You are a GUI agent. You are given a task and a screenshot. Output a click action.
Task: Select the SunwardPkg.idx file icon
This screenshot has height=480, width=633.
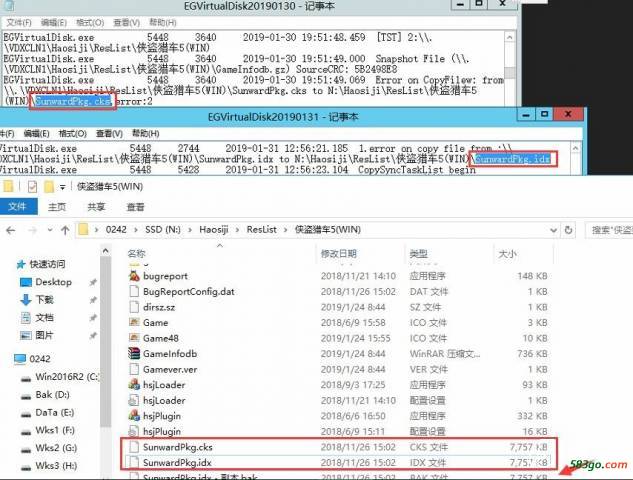point(134,462)
